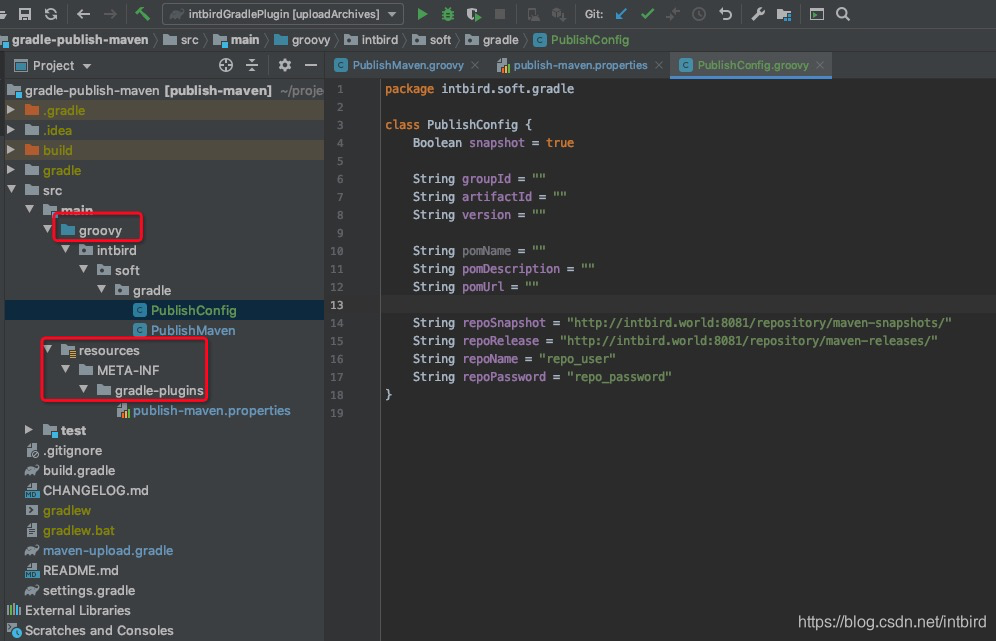
Task: Open publish-maven.properties in the tree
Action: click(x=204, y=410)
